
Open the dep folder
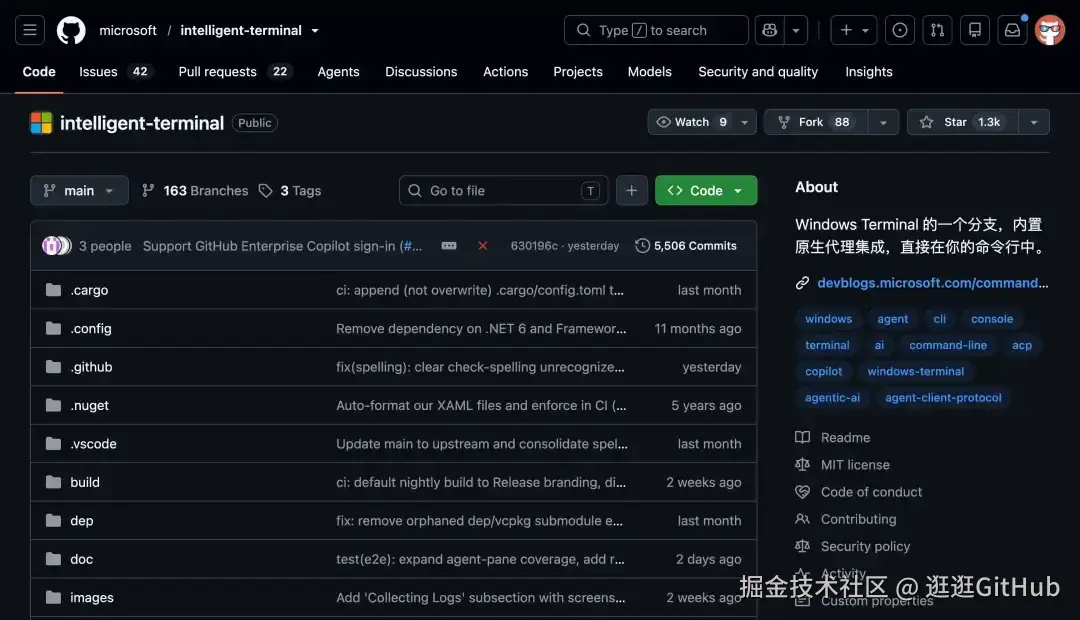(x=81, y=521)
